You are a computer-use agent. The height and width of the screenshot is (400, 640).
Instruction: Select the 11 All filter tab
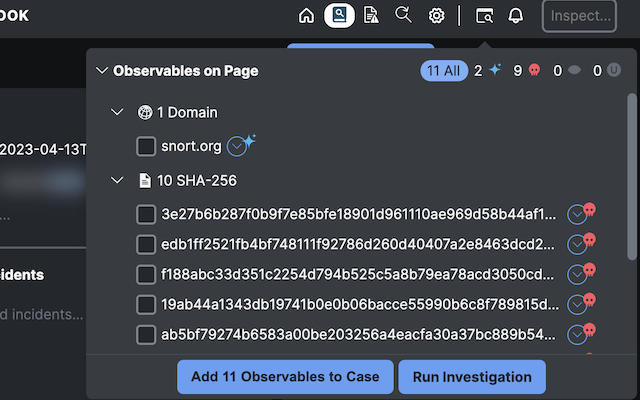click(444, 71)
